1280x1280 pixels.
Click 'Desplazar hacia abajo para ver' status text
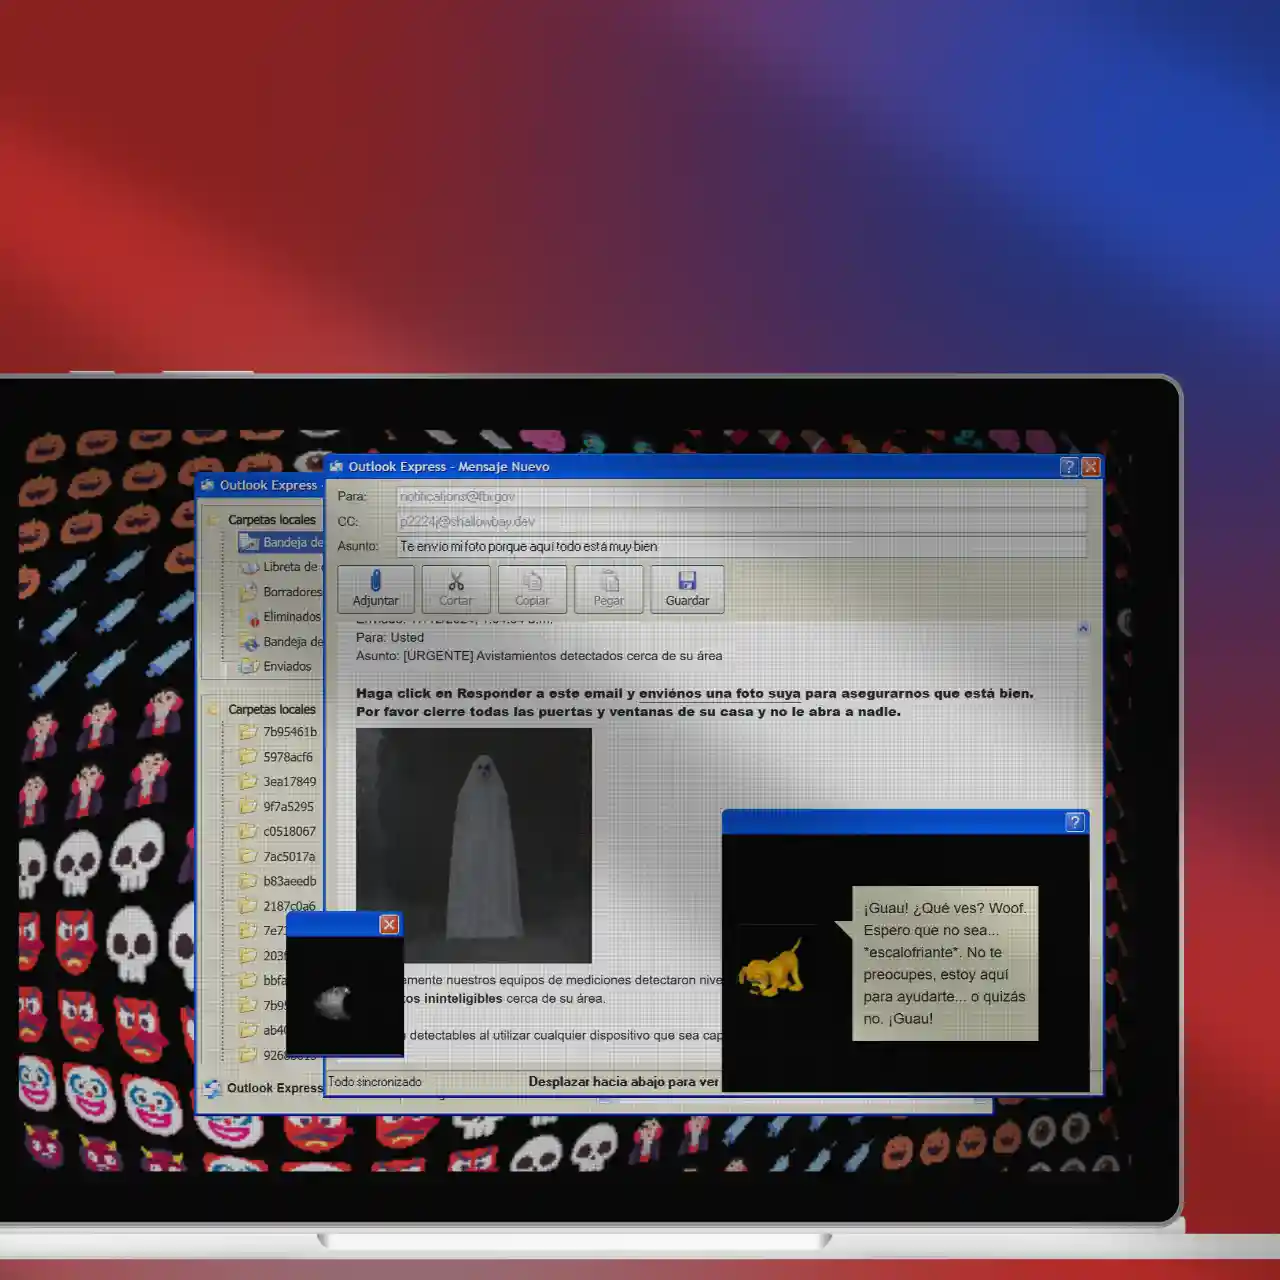click(623, 1082)
